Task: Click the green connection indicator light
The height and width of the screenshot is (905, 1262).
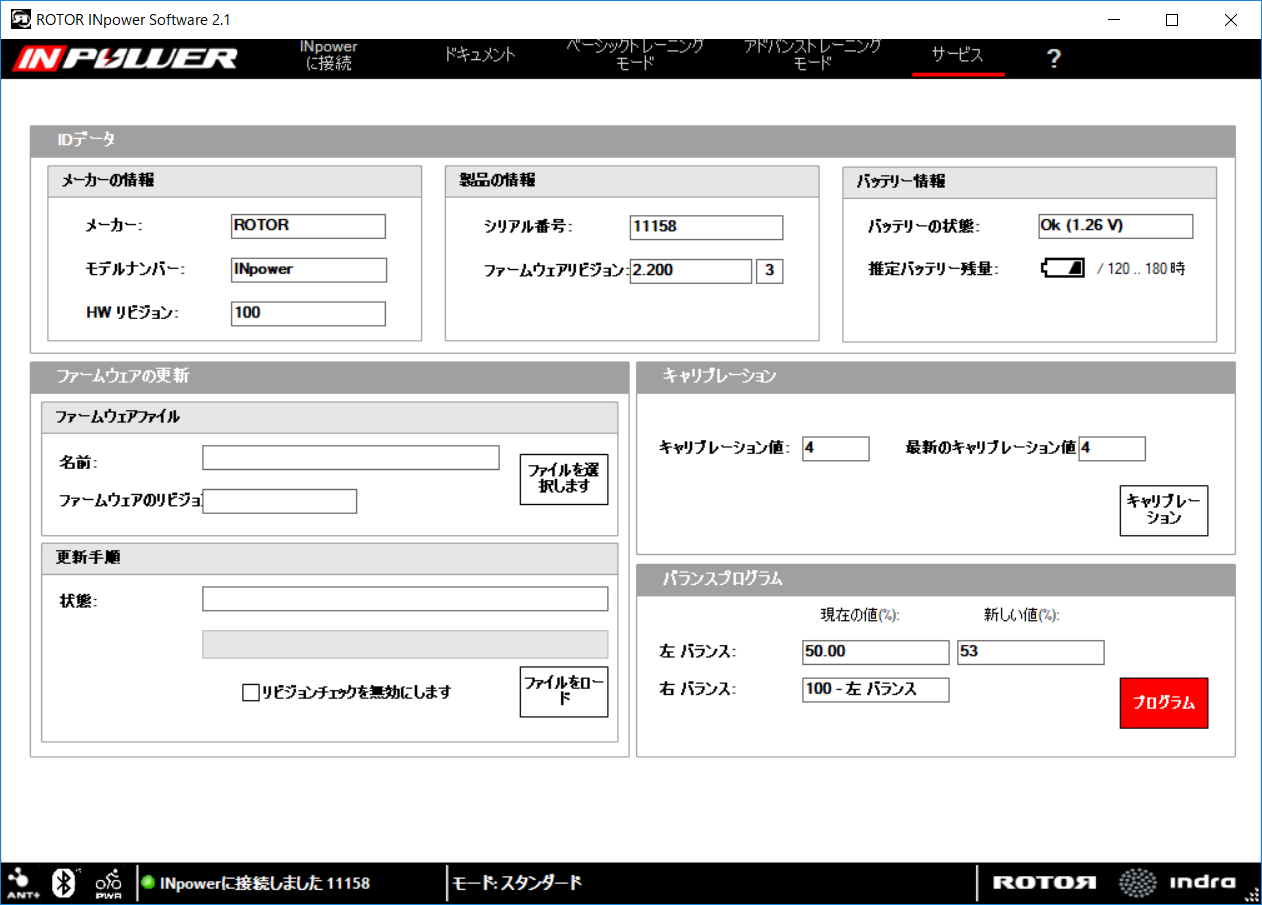Action: [147, 883]
